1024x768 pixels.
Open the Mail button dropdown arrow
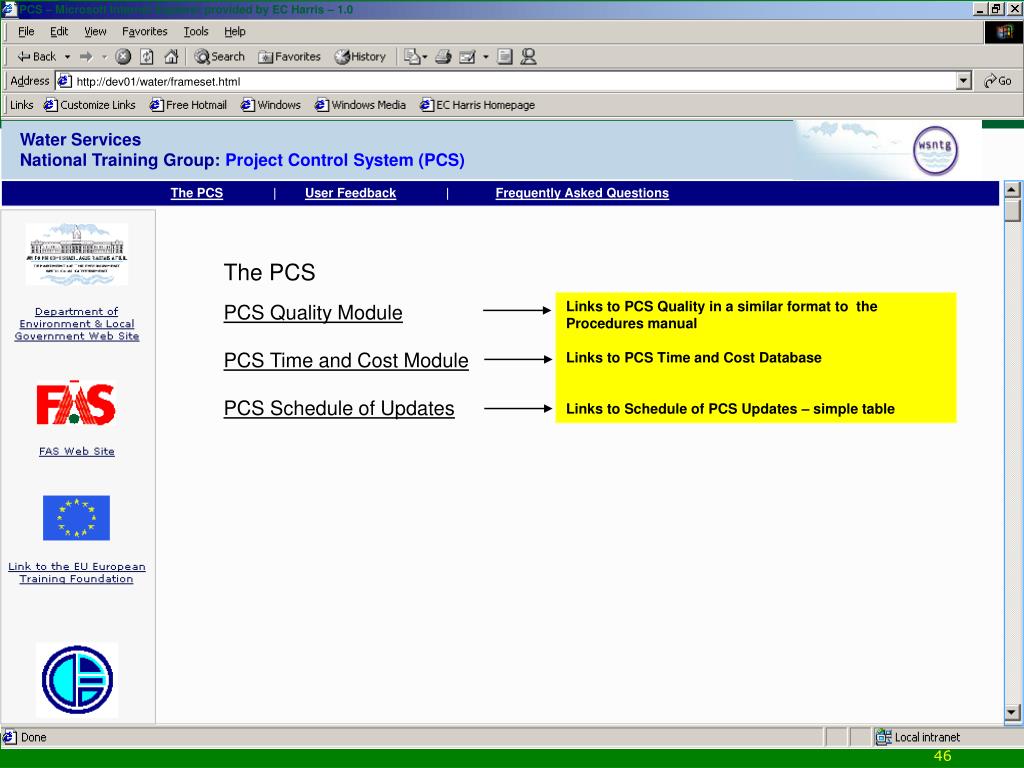click(x=425, y=57)
